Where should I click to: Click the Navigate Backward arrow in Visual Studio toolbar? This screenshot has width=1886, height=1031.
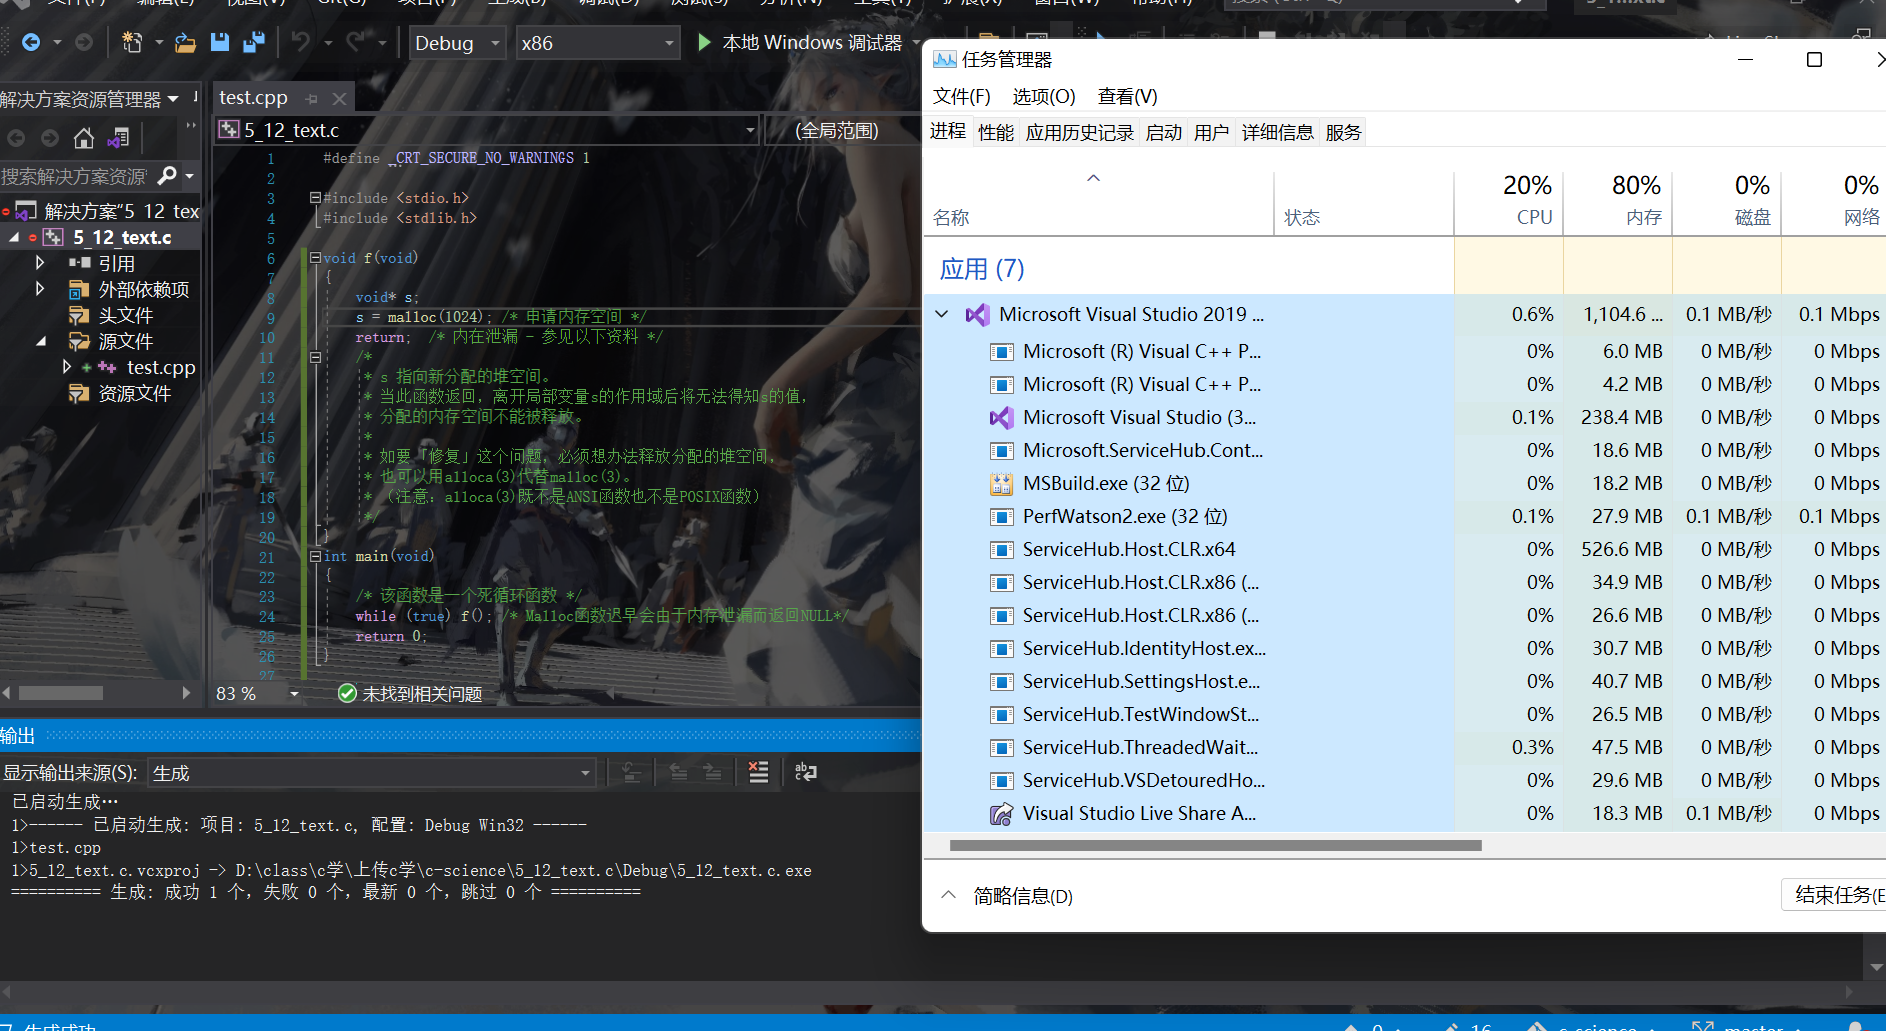point(31,42)
